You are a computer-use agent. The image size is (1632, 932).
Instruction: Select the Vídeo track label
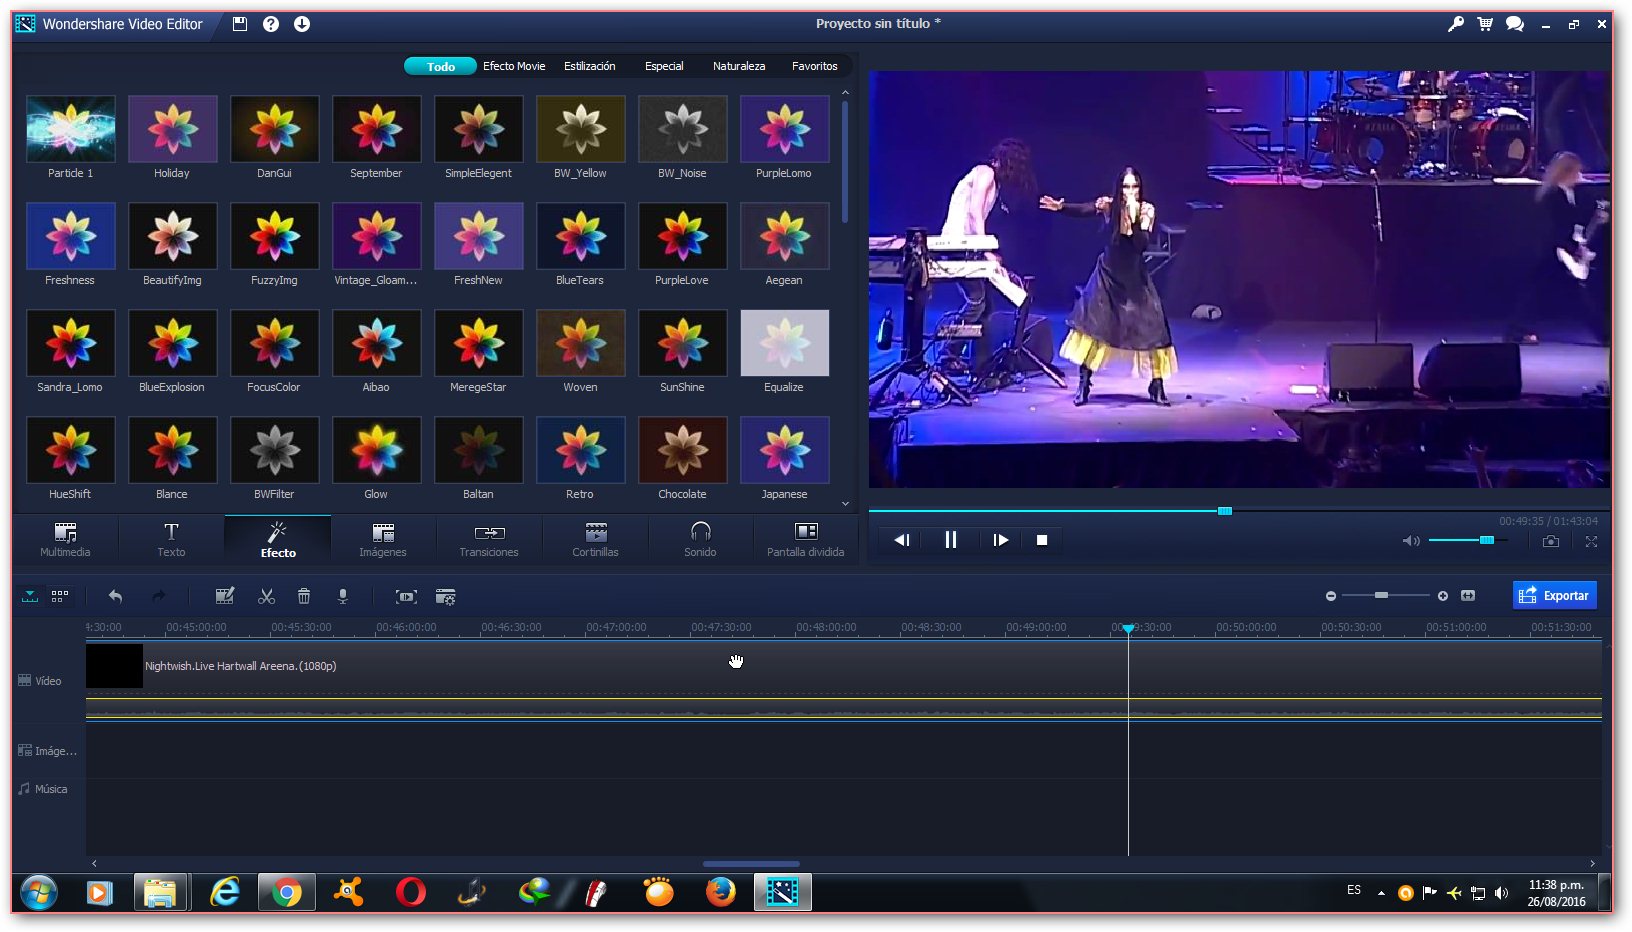(x=40, y=681)
